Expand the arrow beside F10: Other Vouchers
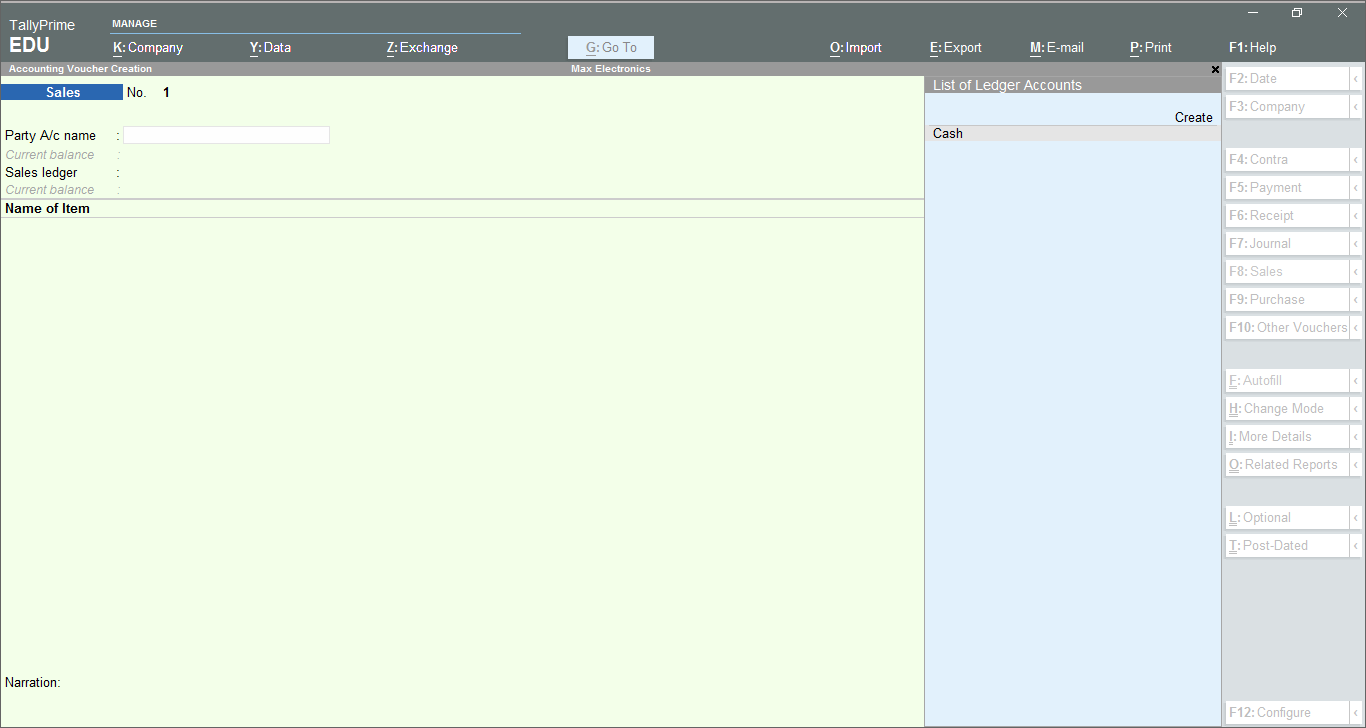Screen dimensions: 1366x728 1356,327
